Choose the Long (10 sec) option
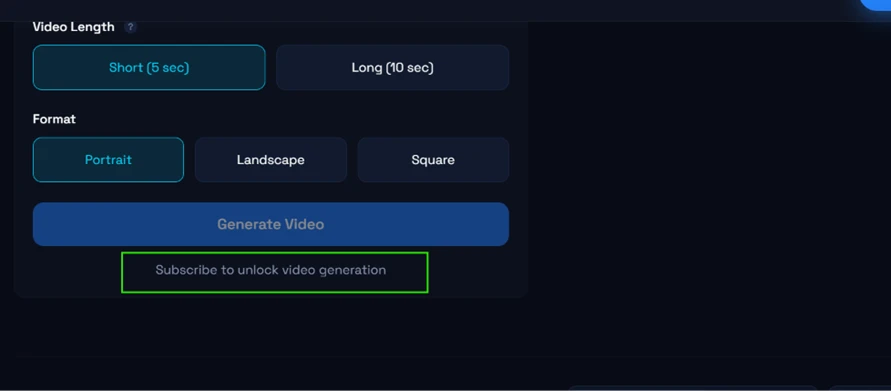The height and width of the screenshot is (391, 891). 392,68
